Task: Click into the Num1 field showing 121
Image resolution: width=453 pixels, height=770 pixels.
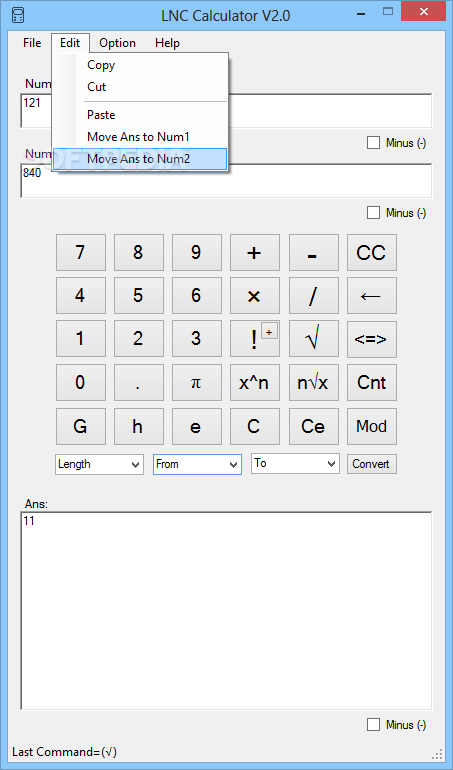Action: (x=226, y=111)
